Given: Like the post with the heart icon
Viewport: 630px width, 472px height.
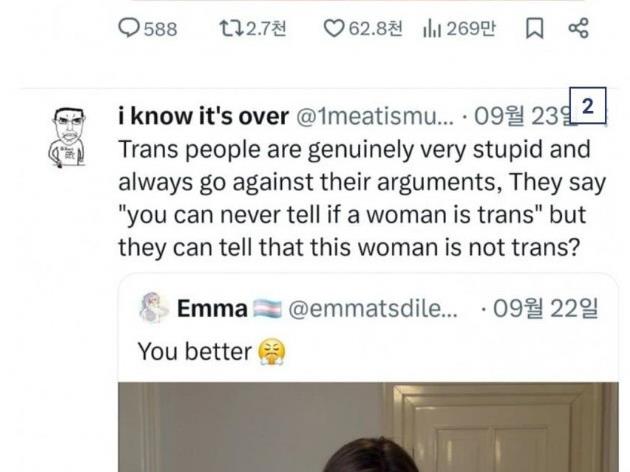Looking at the screenshot, I should 333,29.
